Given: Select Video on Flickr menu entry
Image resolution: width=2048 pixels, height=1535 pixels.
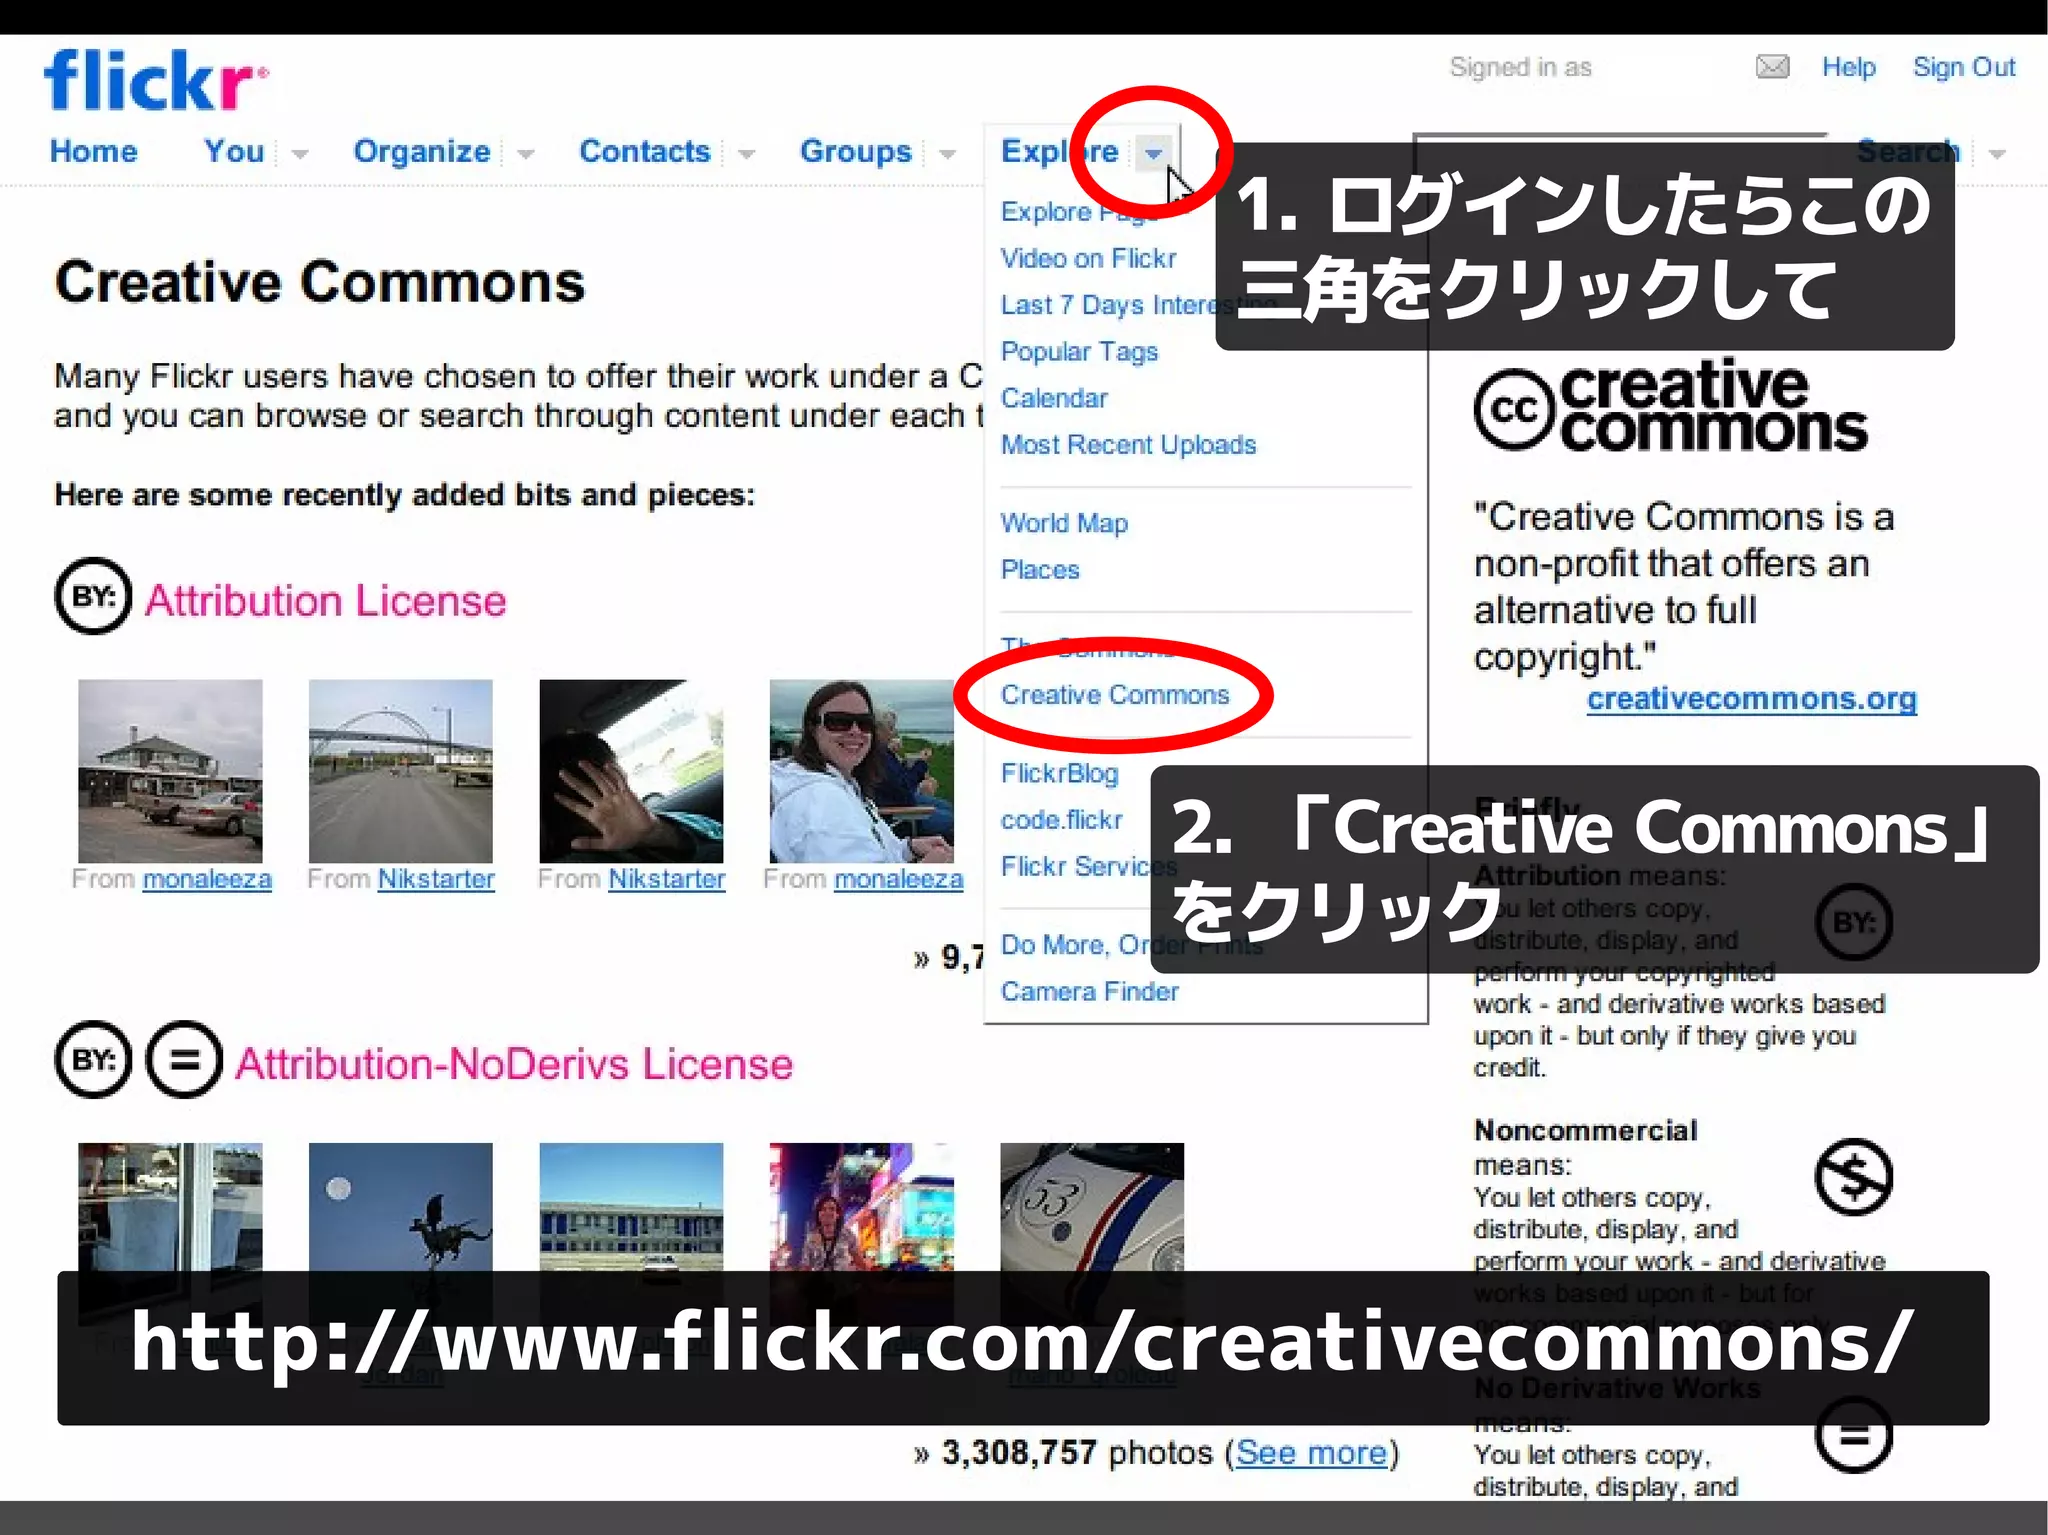Looking at the screenshot, I should click(x=1088, y=258).
